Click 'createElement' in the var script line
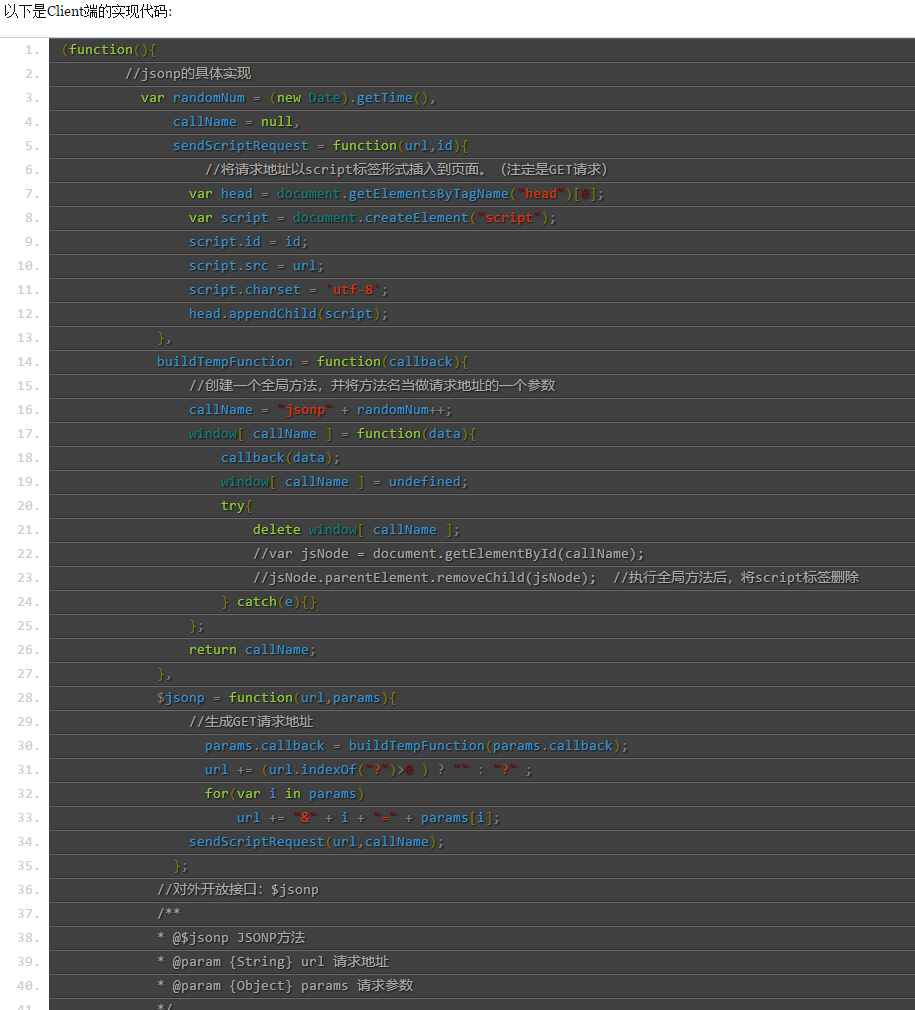 pos(416,218)
